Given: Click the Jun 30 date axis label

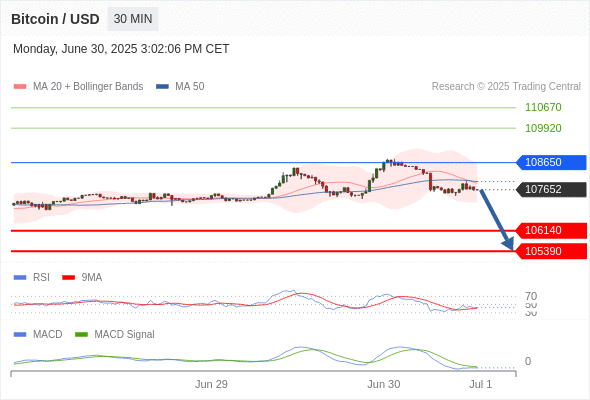Looking at the screenshot, I should coord(383,384).
